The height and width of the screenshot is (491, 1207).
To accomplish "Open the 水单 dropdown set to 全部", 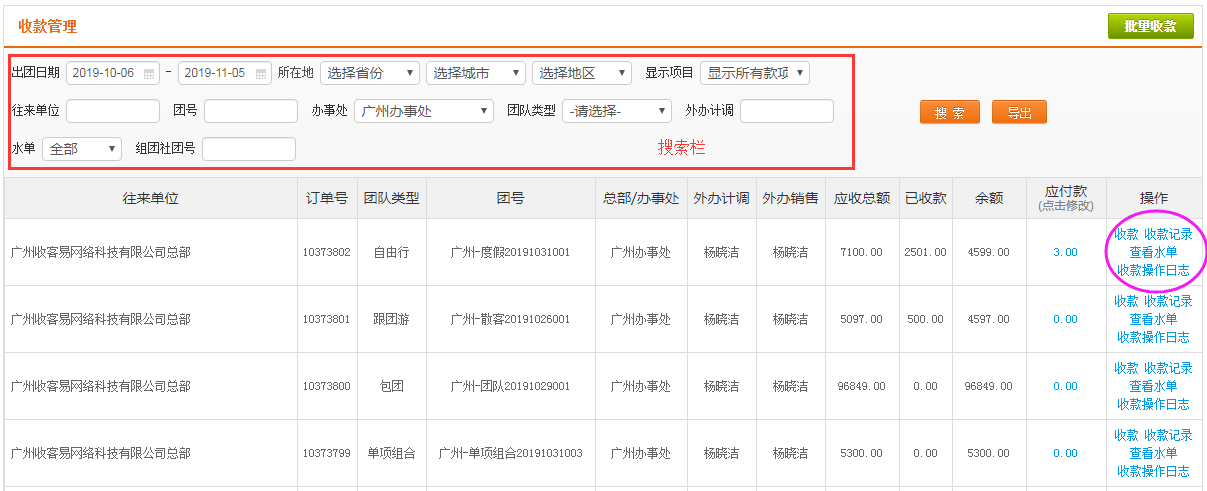I will coord(82,149).
